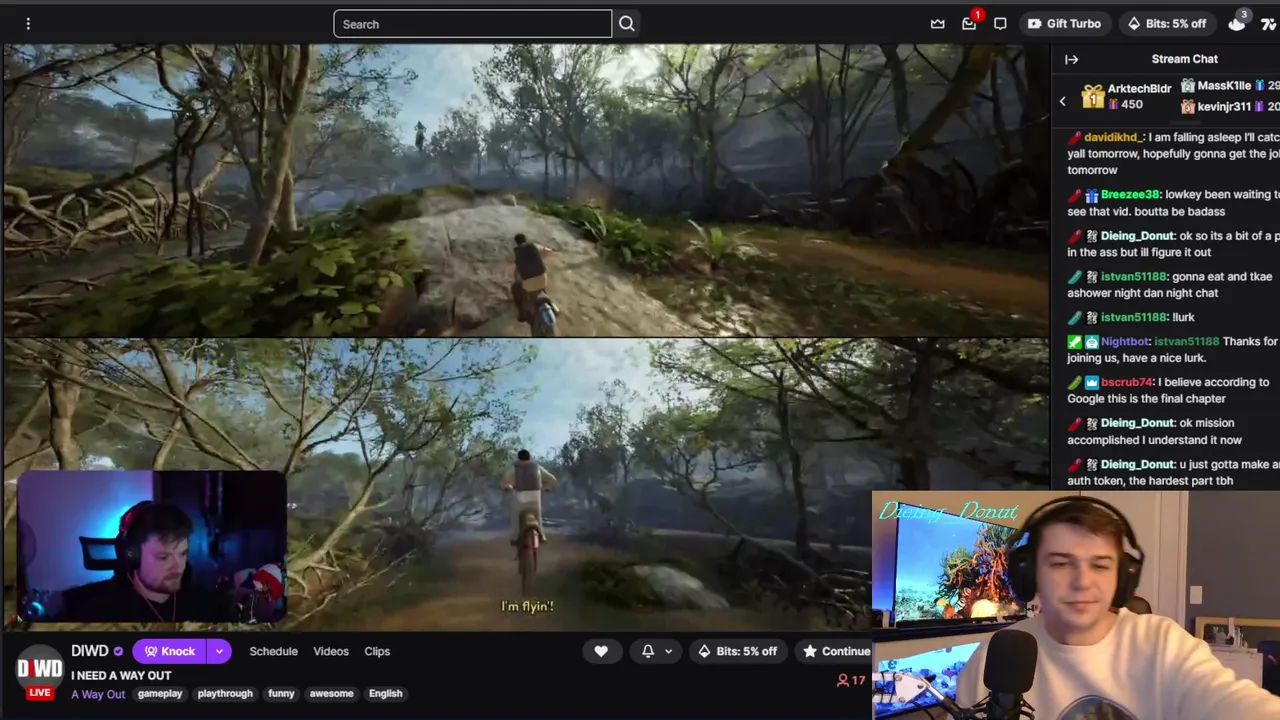1280x720 pixels.
Task: Open the three-dot more menu
Action: (x=28, y=23)
